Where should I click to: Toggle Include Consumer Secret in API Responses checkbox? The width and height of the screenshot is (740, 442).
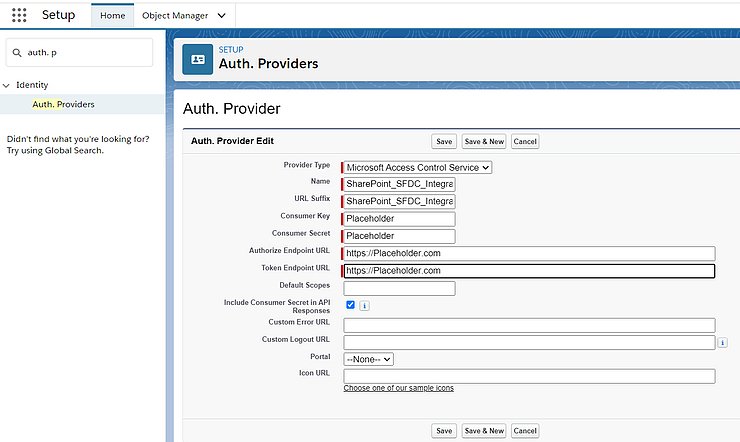(350, 305)
